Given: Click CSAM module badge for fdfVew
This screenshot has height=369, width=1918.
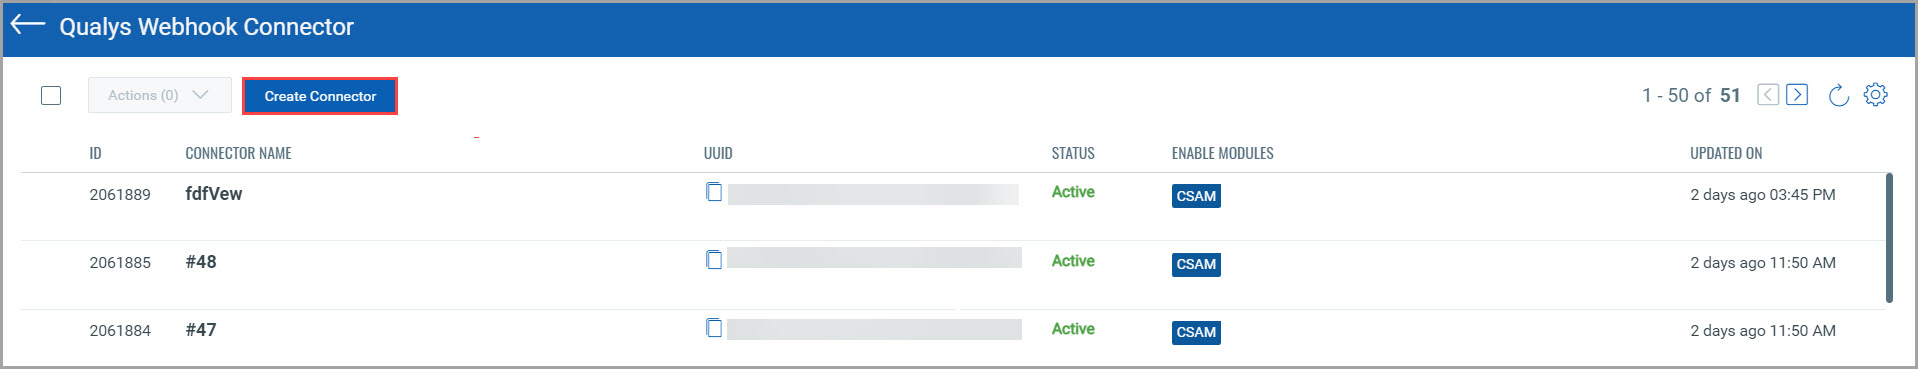Looking at the screenshot, I should pos(1196,196).
